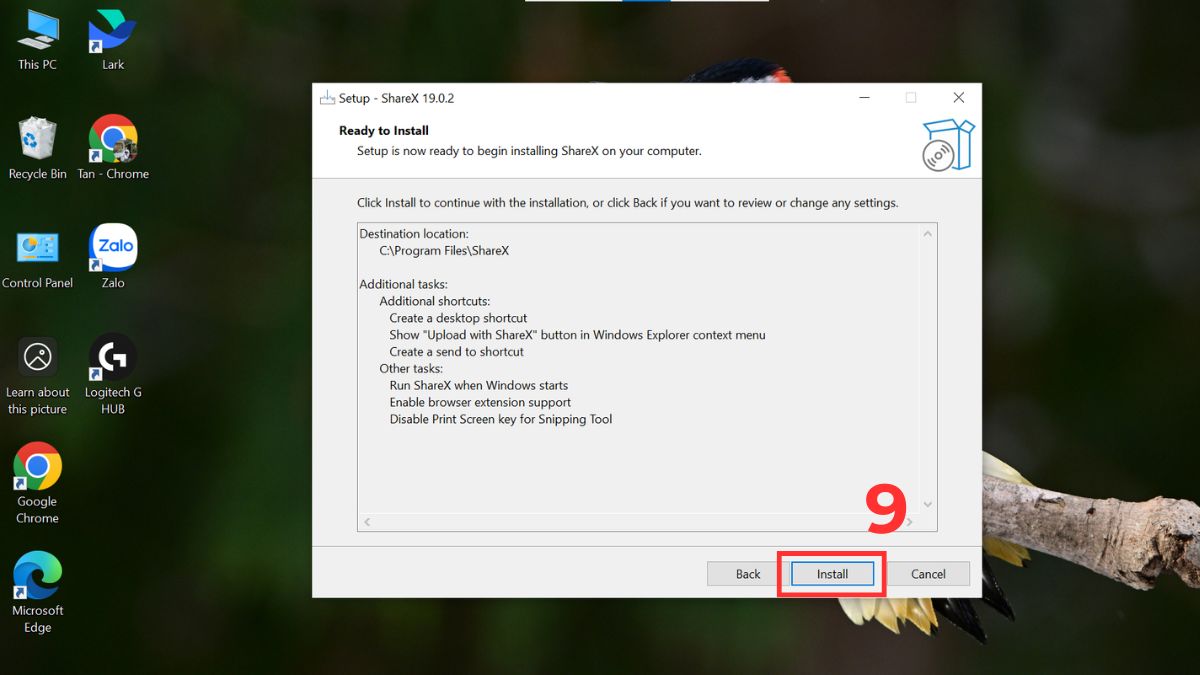Viewport: 1200px width, 675px height.
Task: Cancel the ShareX installation
Action: (928, 574)
